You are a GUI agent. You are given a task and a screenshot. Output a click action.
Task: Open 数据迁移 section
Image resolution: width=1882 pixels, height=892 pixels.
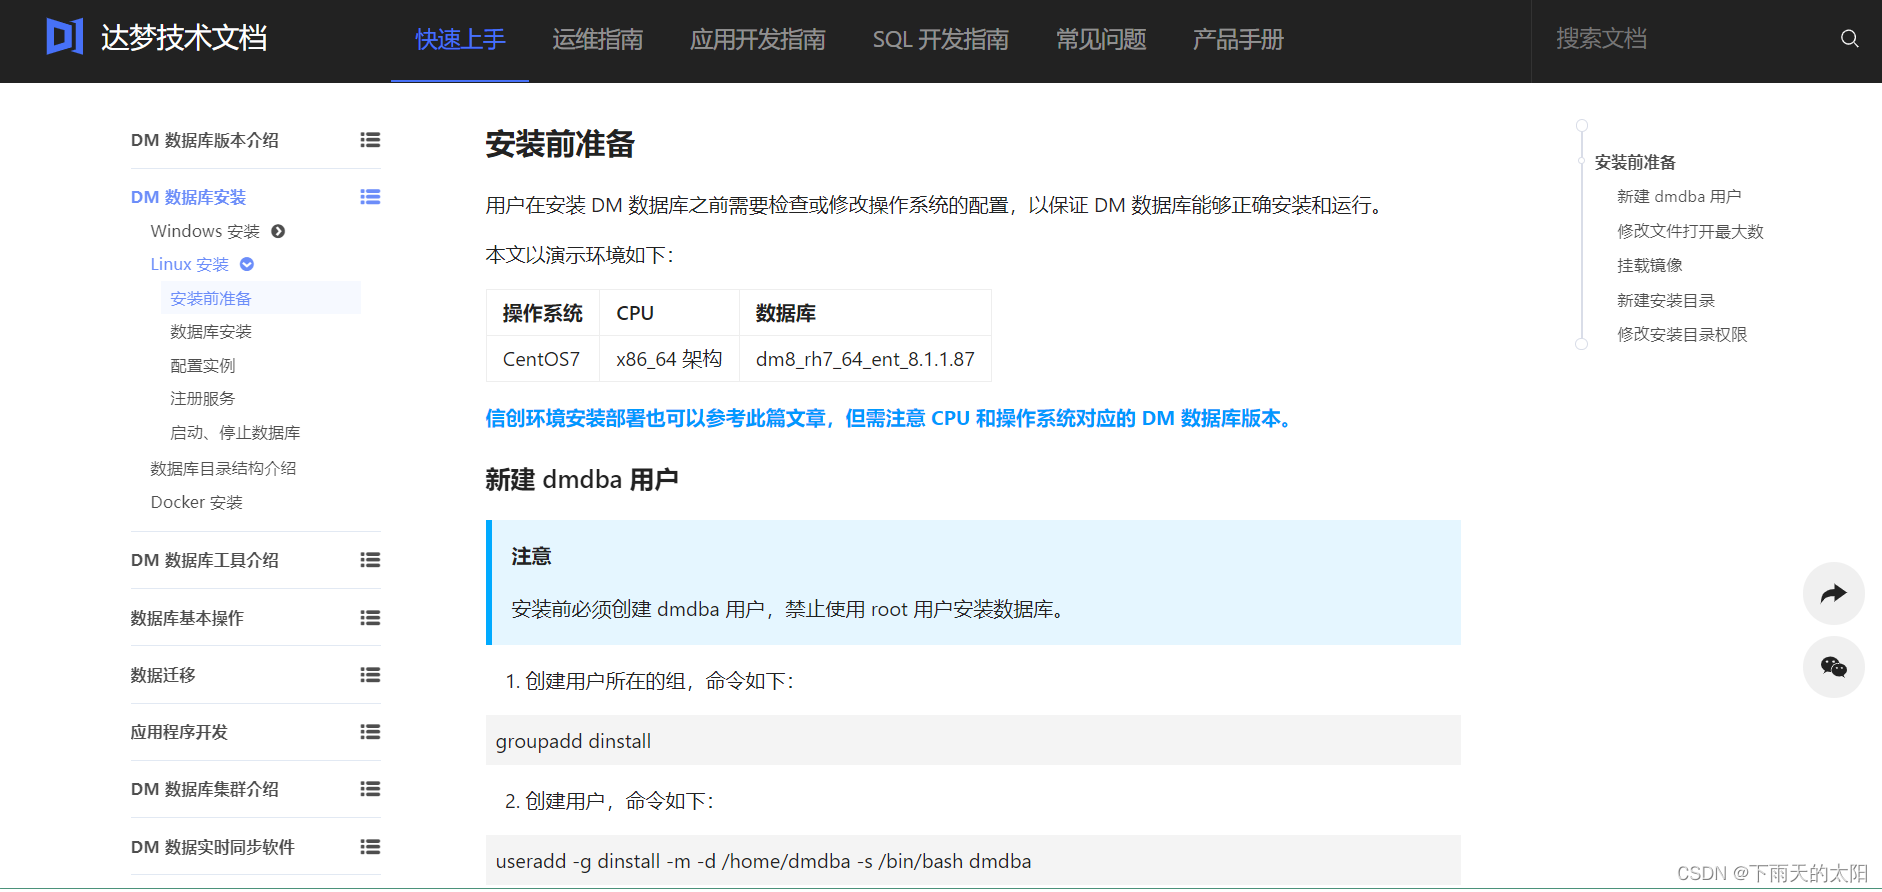point(163,675)
